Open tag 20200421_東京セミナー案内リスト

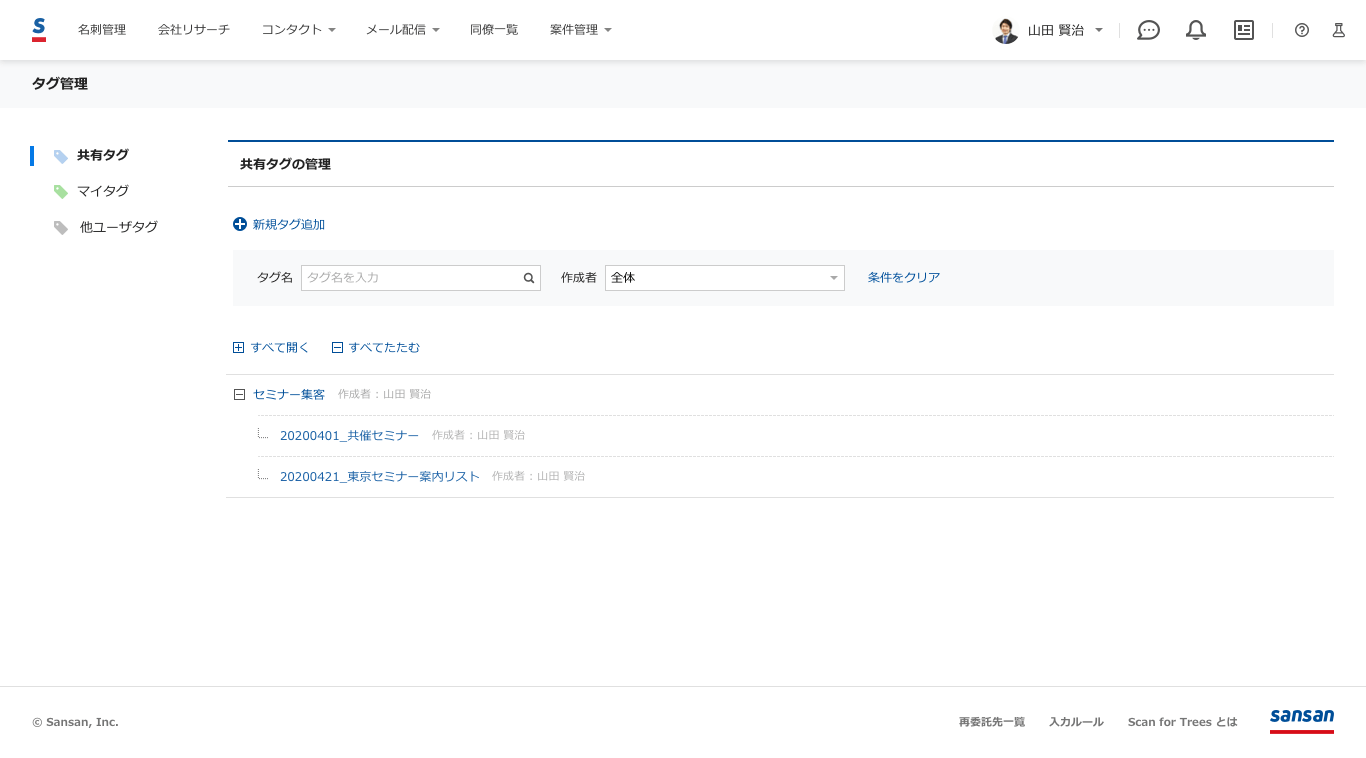tap(380, 477)
